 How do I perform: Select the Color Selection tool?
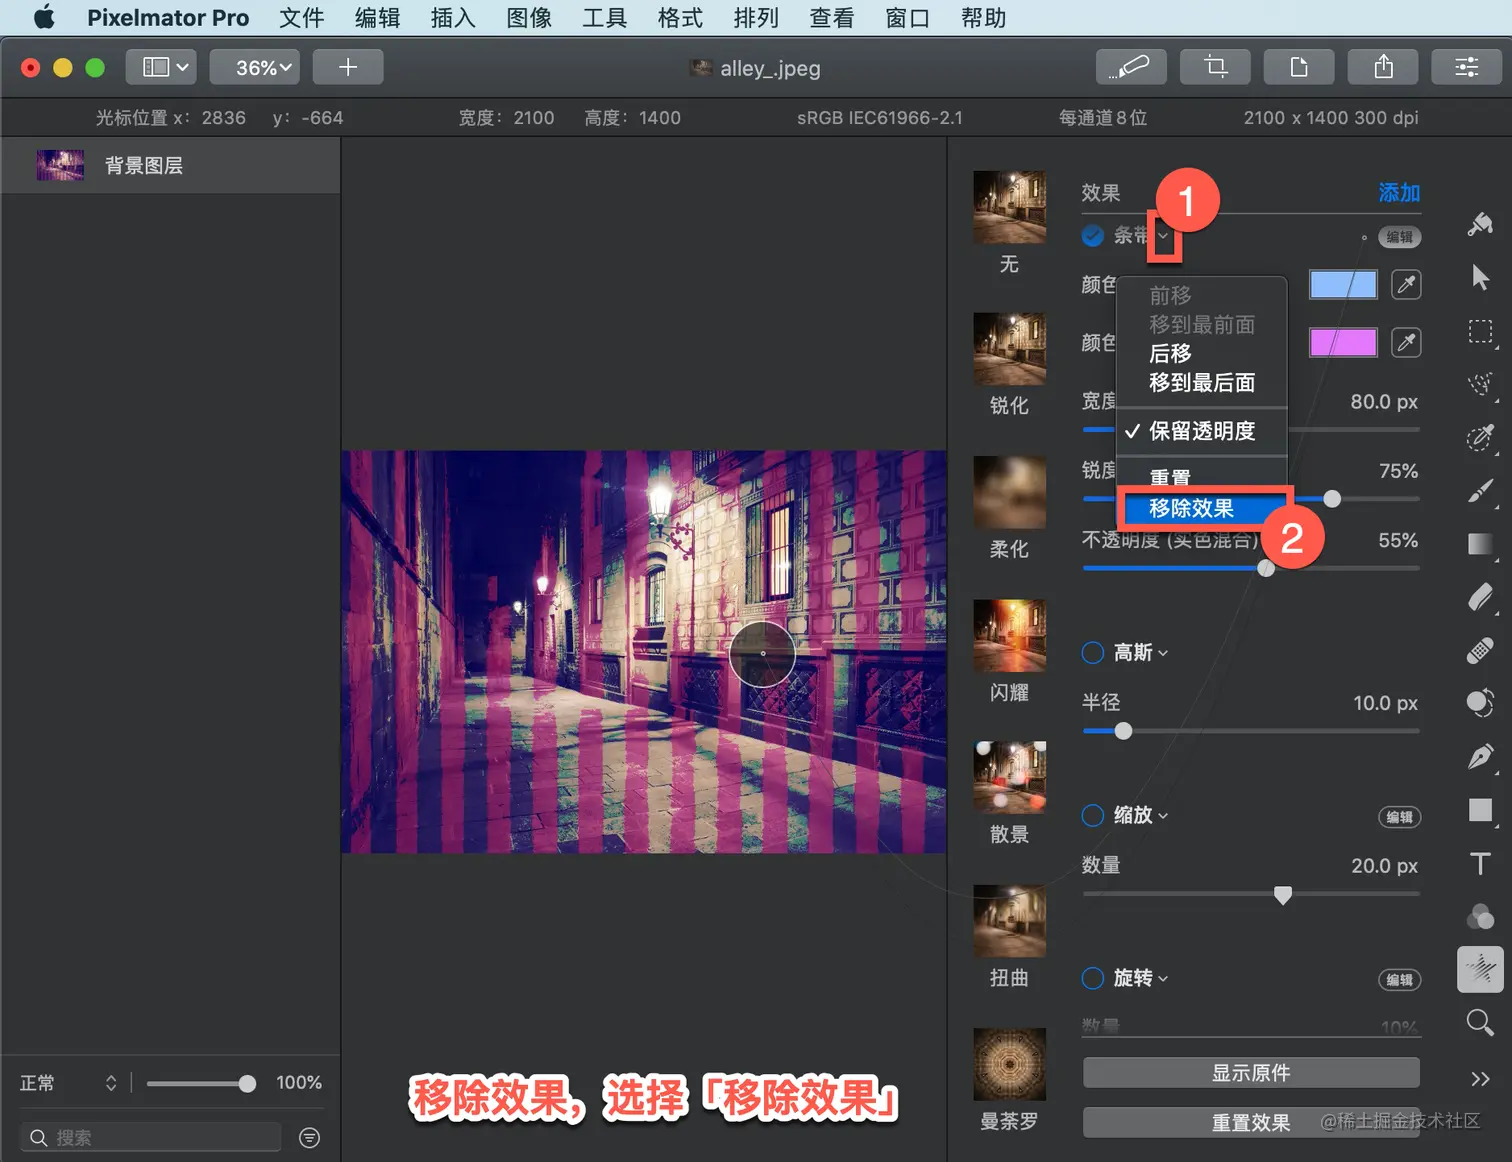[1480, 437]
